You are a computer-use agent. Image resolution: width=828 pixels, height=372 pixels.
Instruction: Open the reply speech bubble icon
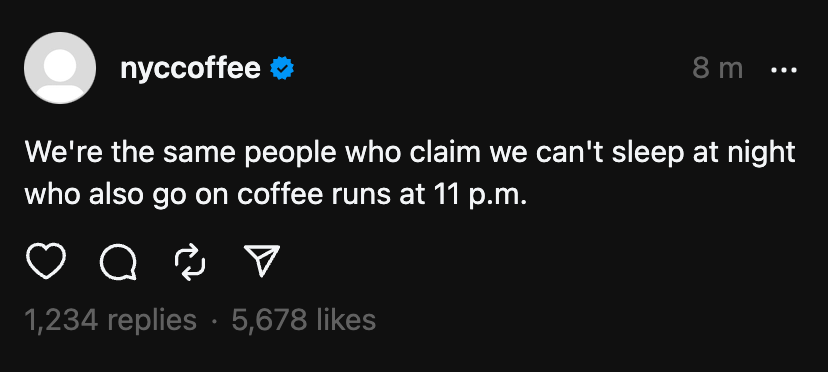click(x=118, y=262)
